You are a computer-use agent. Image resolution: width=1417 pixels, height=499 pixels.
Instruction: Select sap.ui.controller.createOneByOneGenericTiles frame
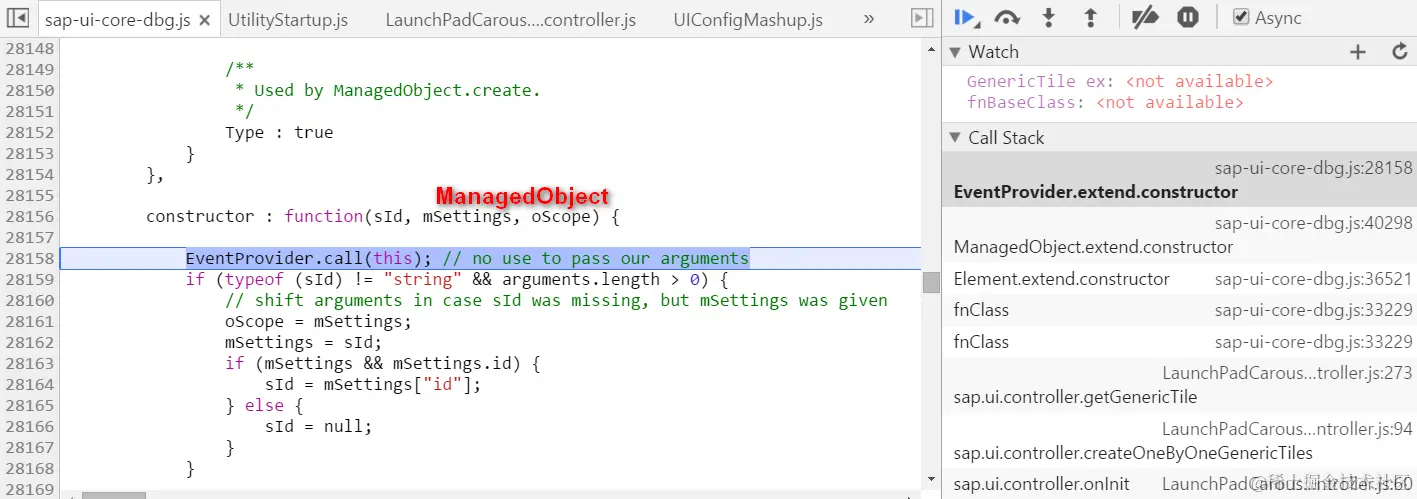coord(1179,441)
